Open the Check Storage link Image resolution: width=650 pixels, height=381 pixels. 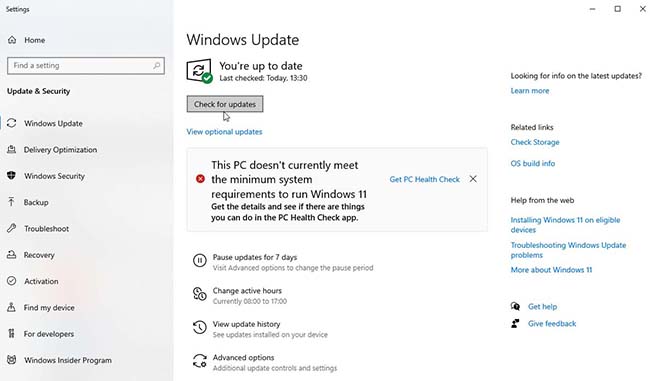click(x=535, y=142)
